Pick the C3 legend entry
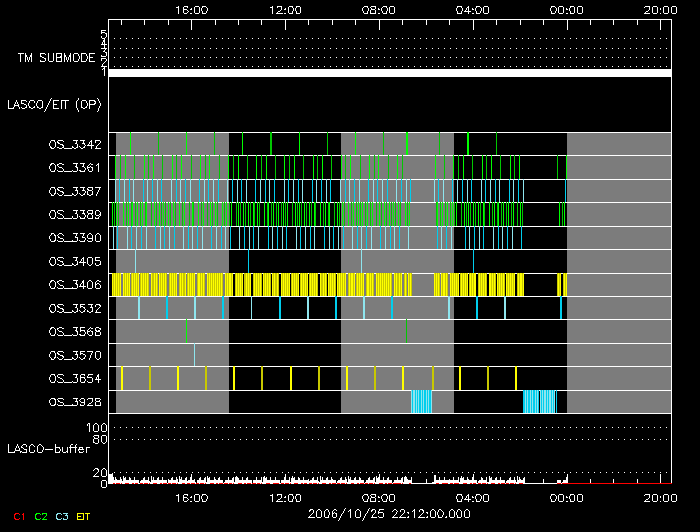 pos(64,517)
